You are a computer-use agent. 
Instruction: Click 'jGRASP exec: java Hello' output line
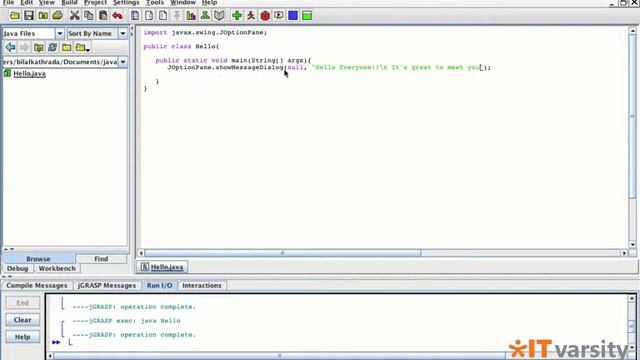click(126, 321)
